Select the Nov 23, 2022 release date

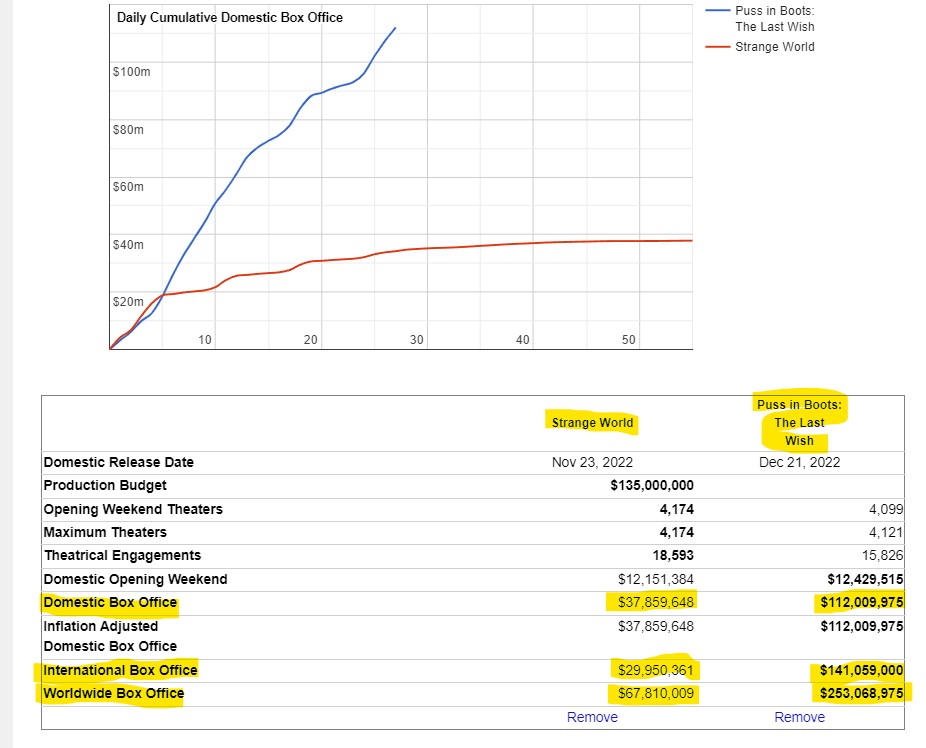(592, 462)
